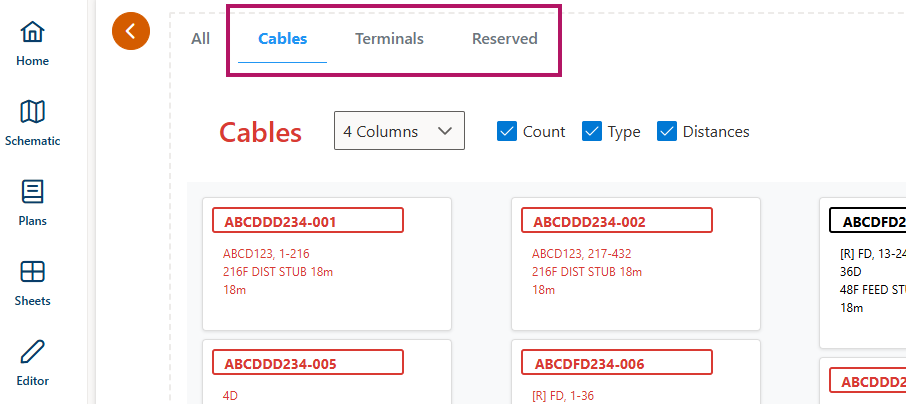This screenshot has height=404, width=906.
Task: Click the orange back arrow button
Action: pos(131,31)
